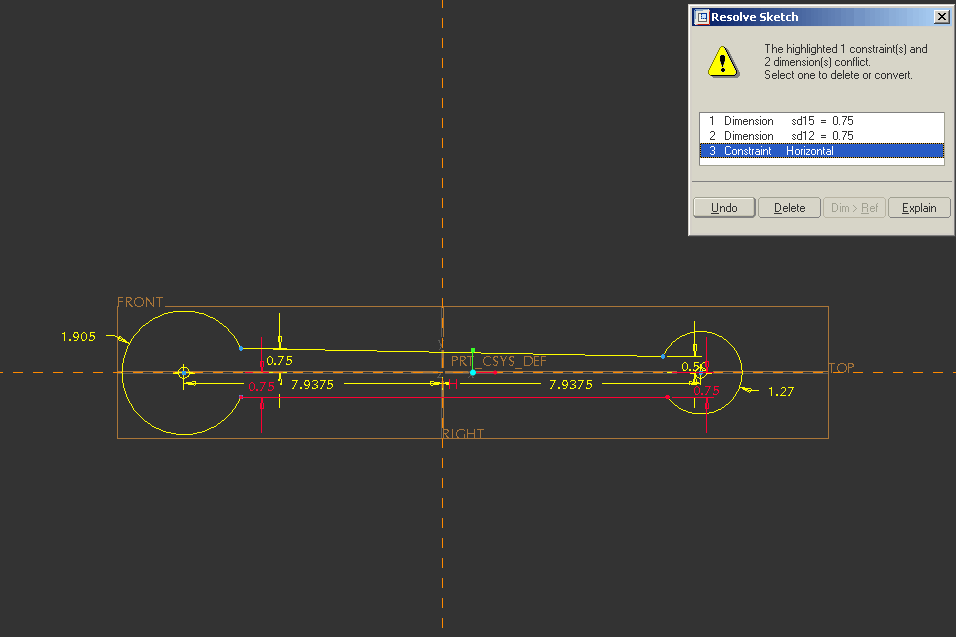956x637 pixels.
Task: Click the red 0.75 dimension near left circle
Action: (261, 386)
